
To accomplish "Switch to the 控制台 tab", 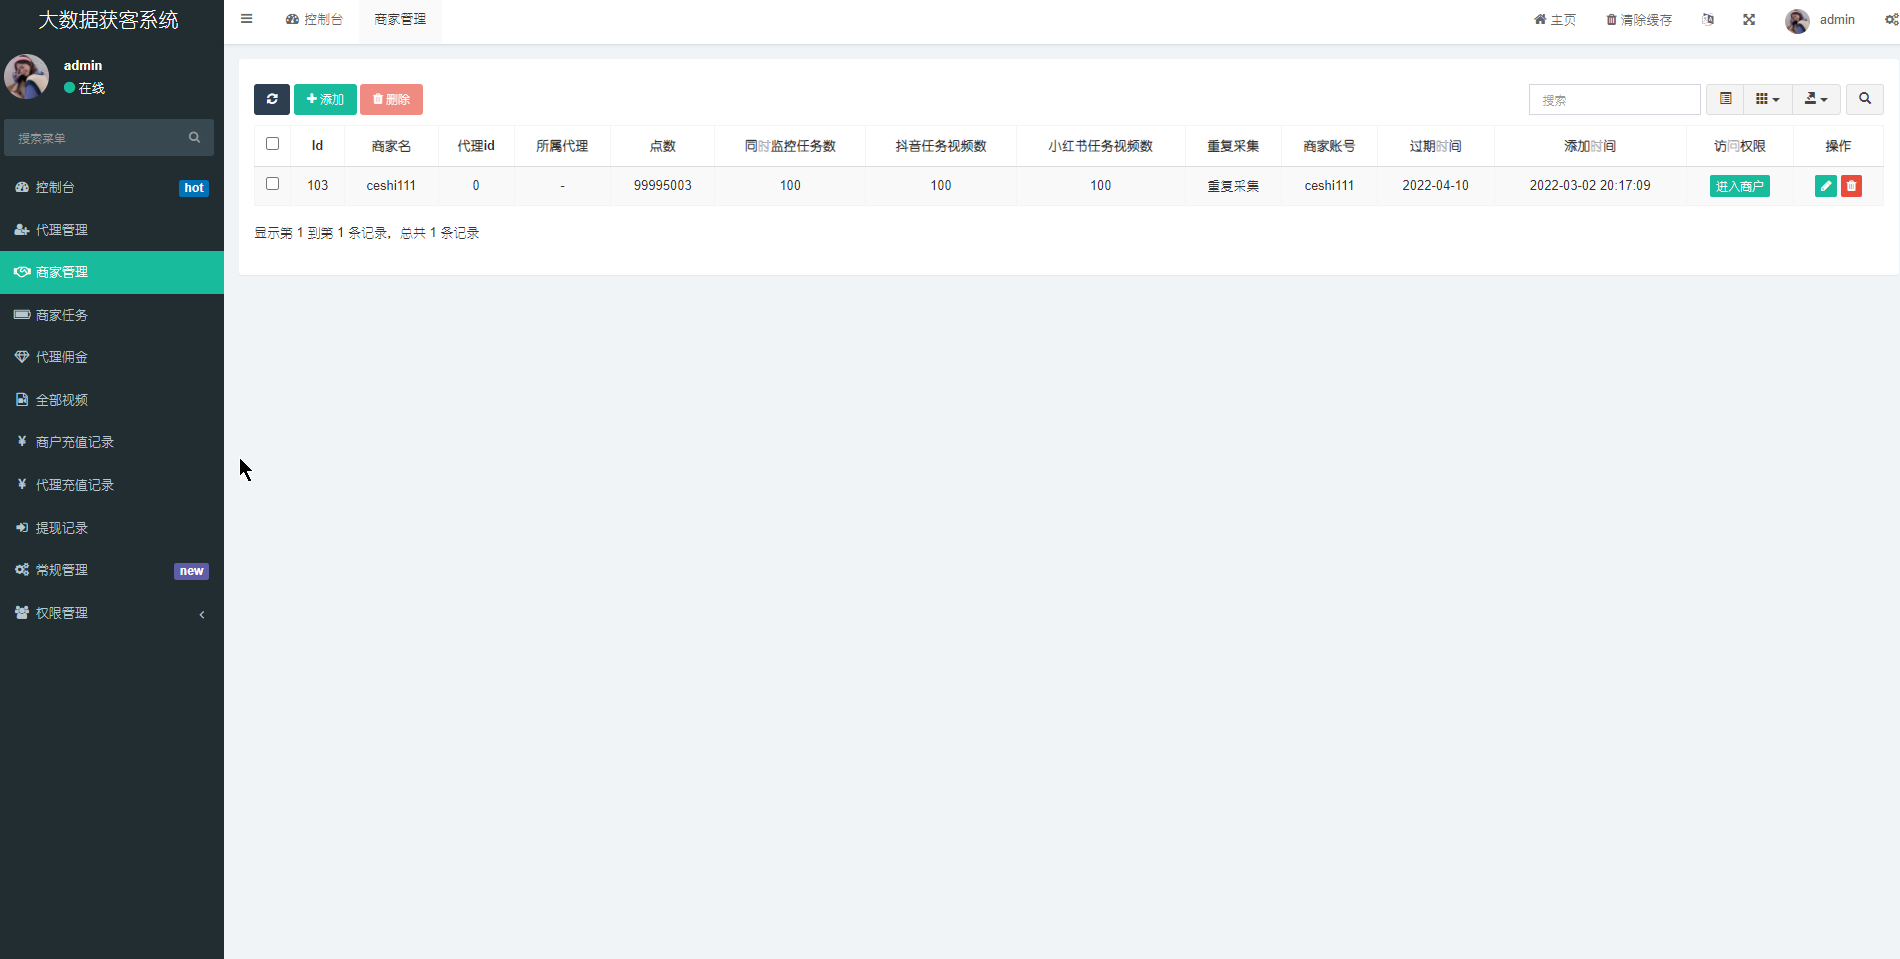I will pos(314,20).
